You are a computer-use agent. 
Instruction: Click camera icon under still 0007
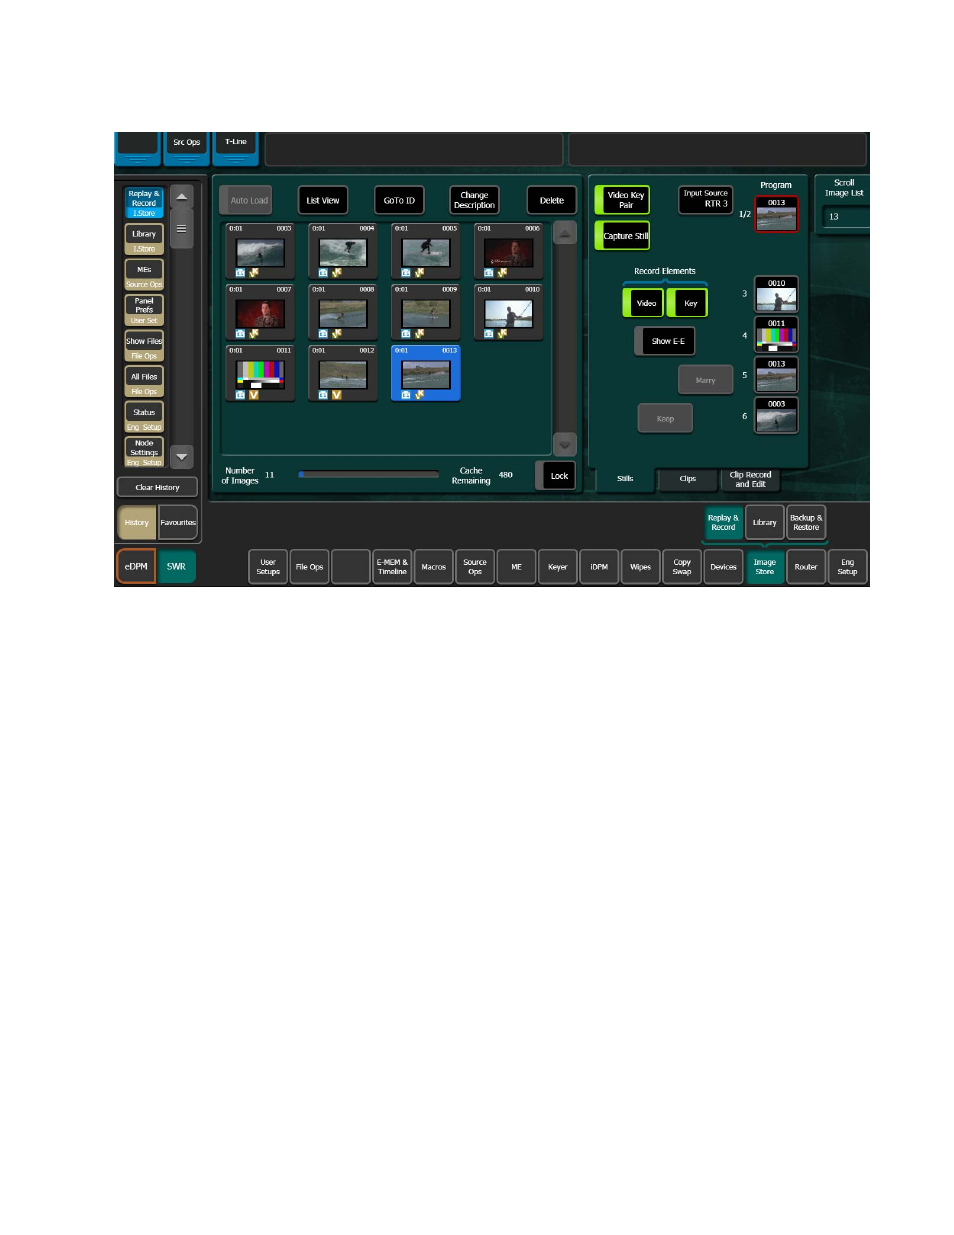[x=240, y=334]
